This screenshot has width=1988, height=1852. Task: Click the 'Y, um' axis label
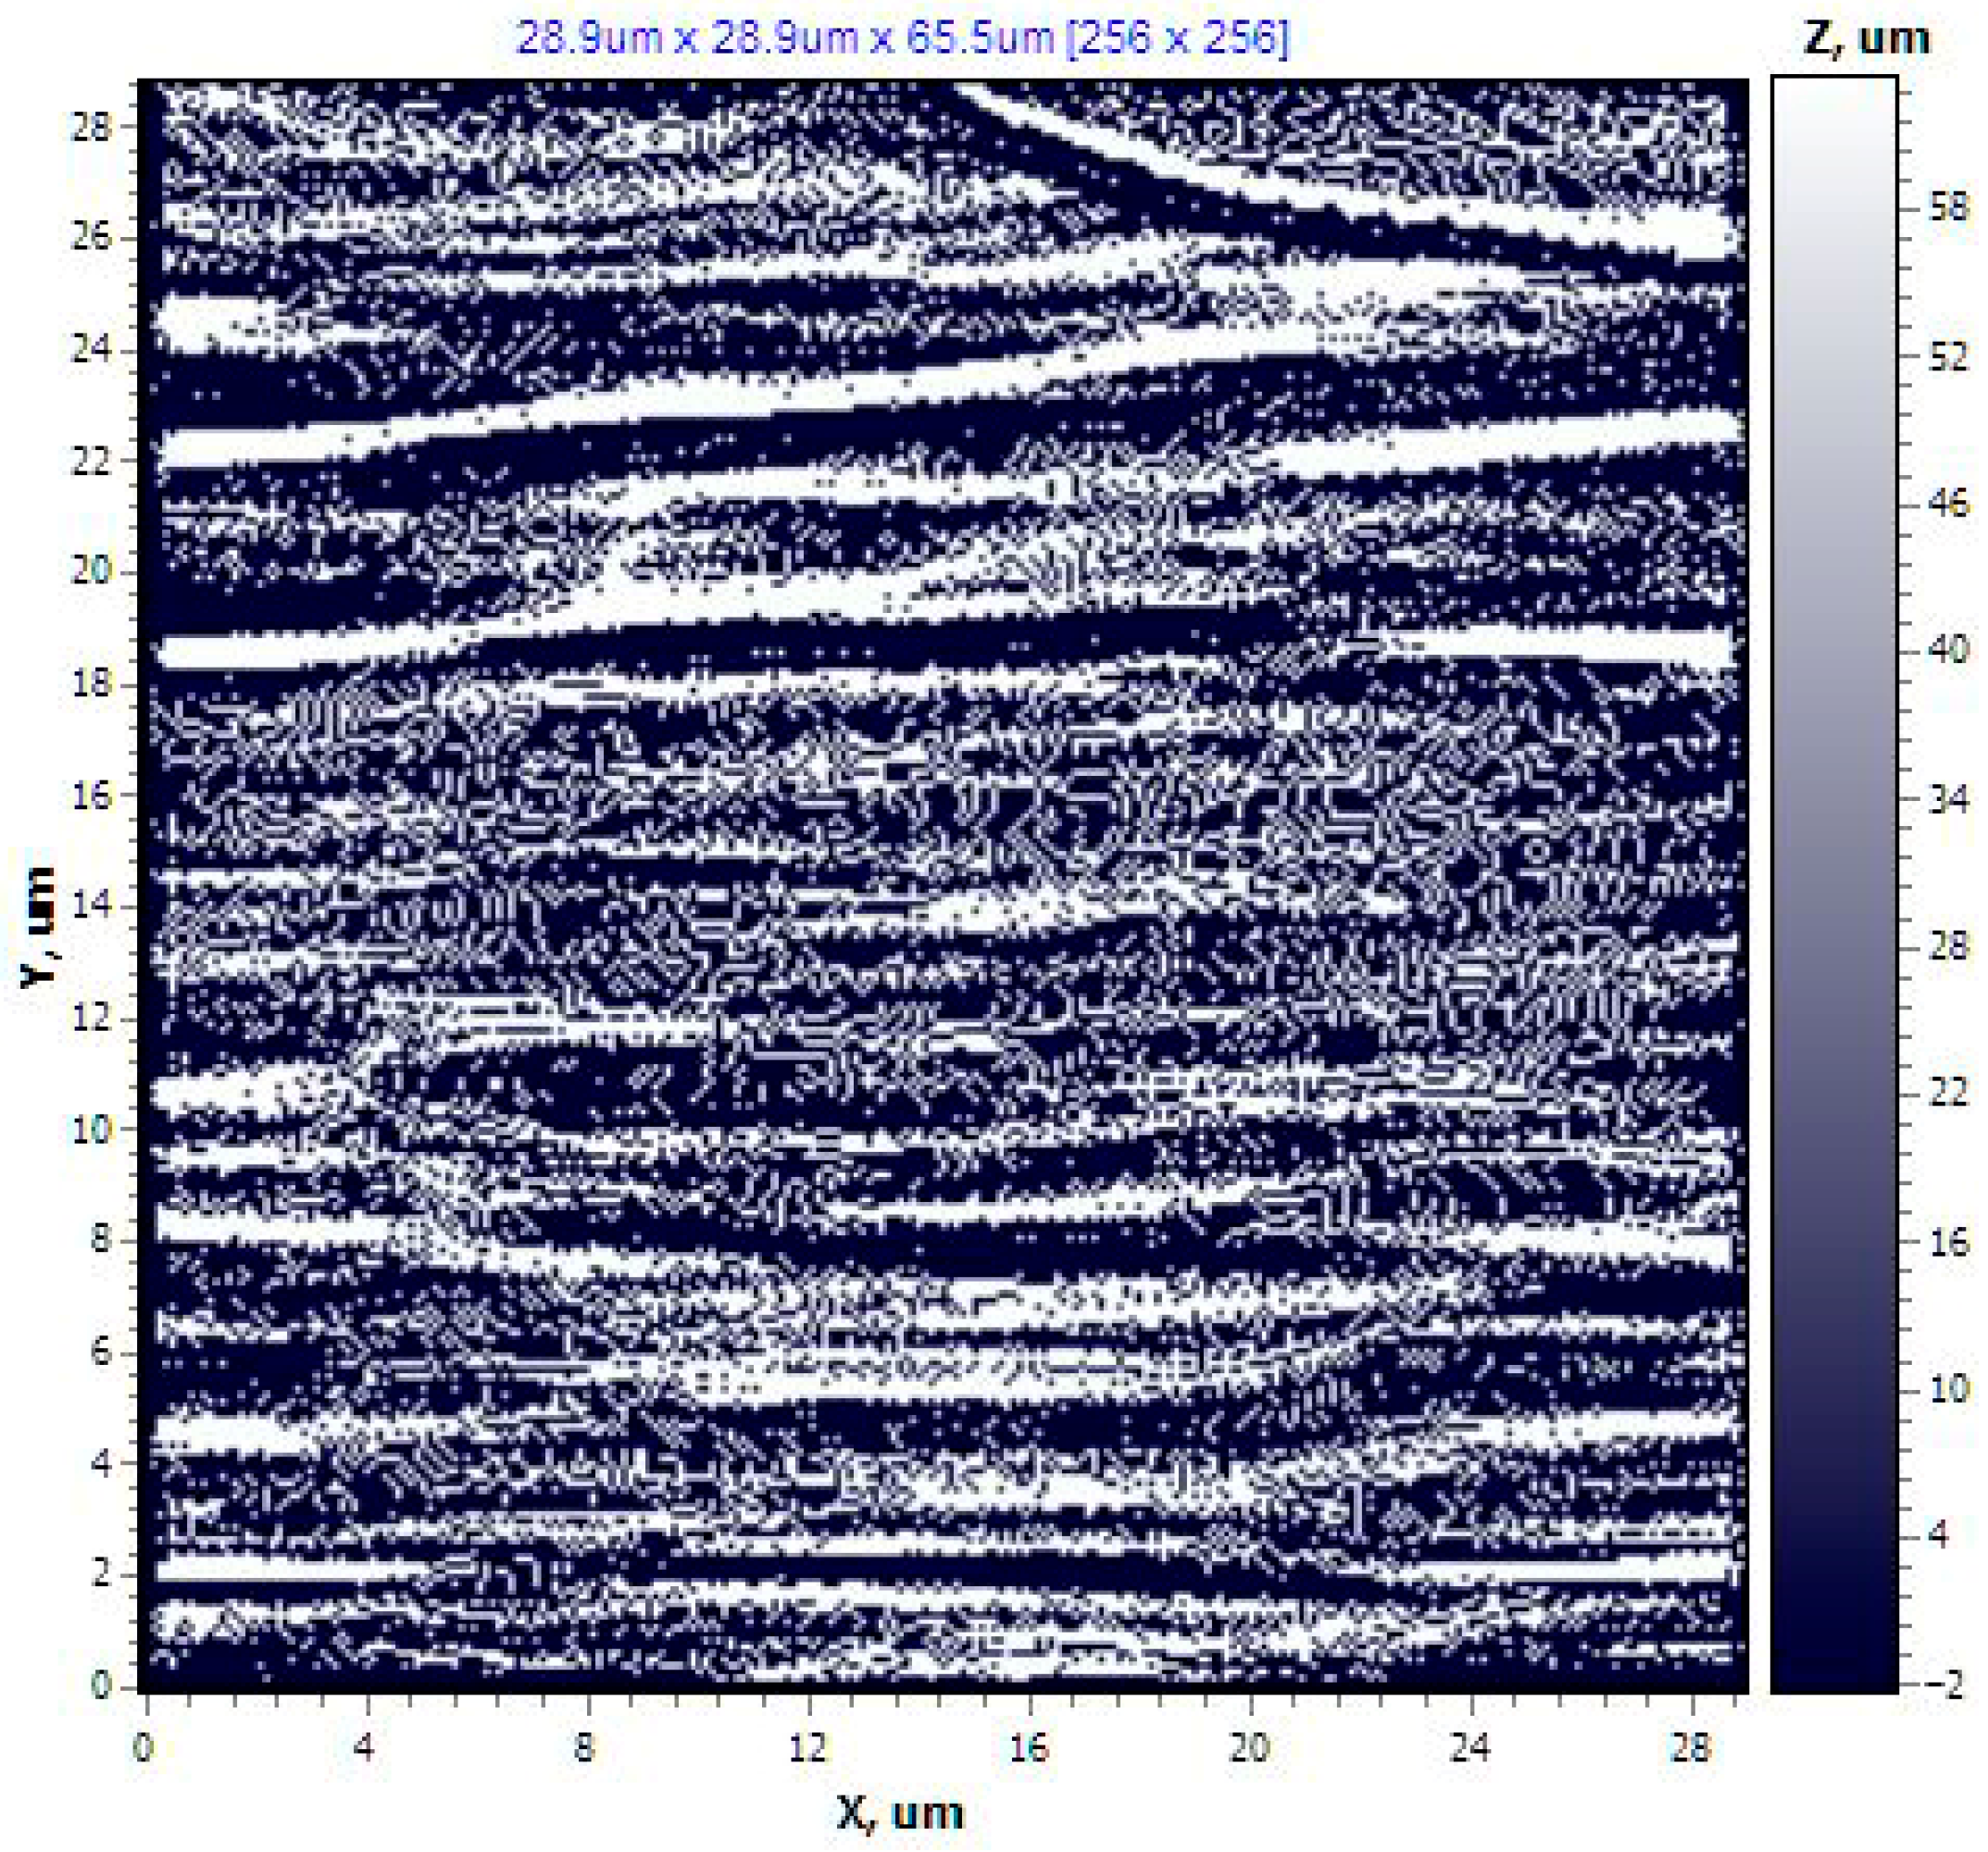pos(38,927)
